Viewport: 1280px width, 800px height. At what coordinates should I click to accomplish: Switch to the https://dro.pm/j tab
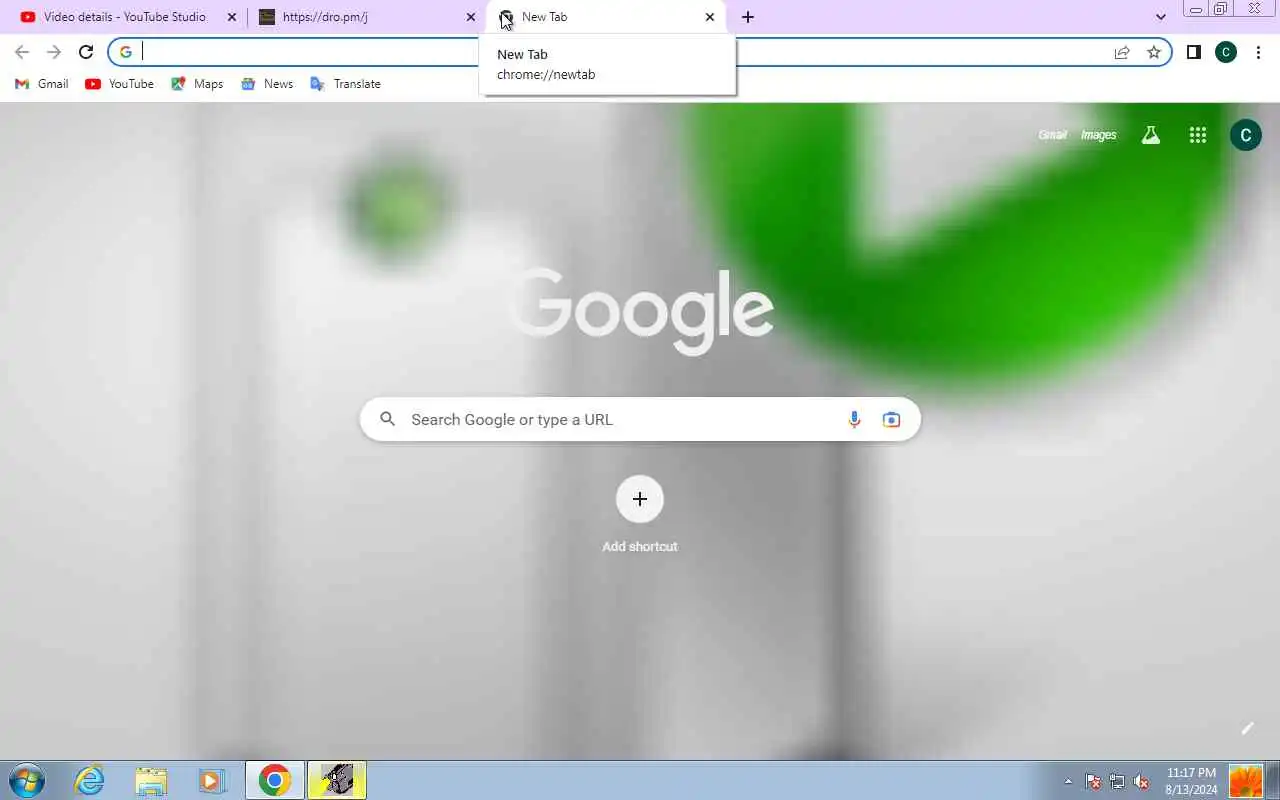[x=365, y=17]
